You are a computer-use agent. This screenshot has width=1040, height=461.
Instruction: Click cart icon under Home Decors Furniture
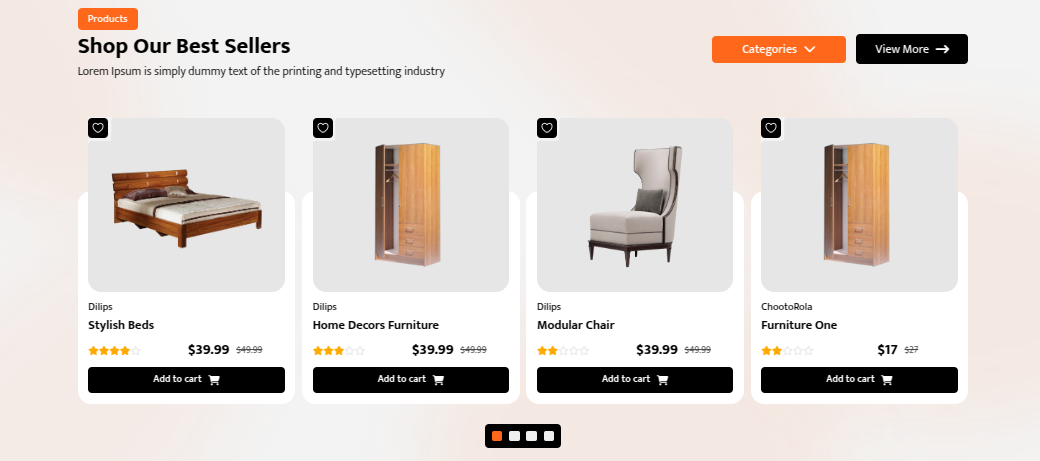pos(438,380)
